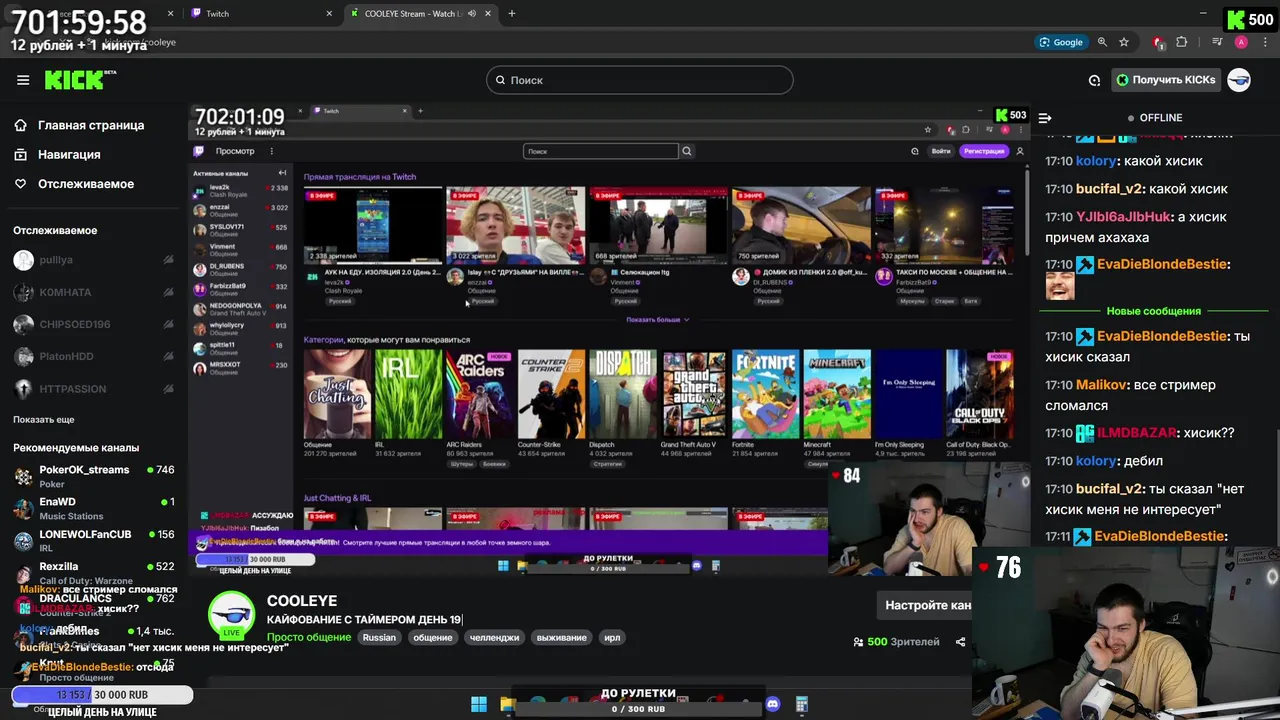
Task: Open the 'Просмотр' tab in streamed Twitch
Action: 235,151
